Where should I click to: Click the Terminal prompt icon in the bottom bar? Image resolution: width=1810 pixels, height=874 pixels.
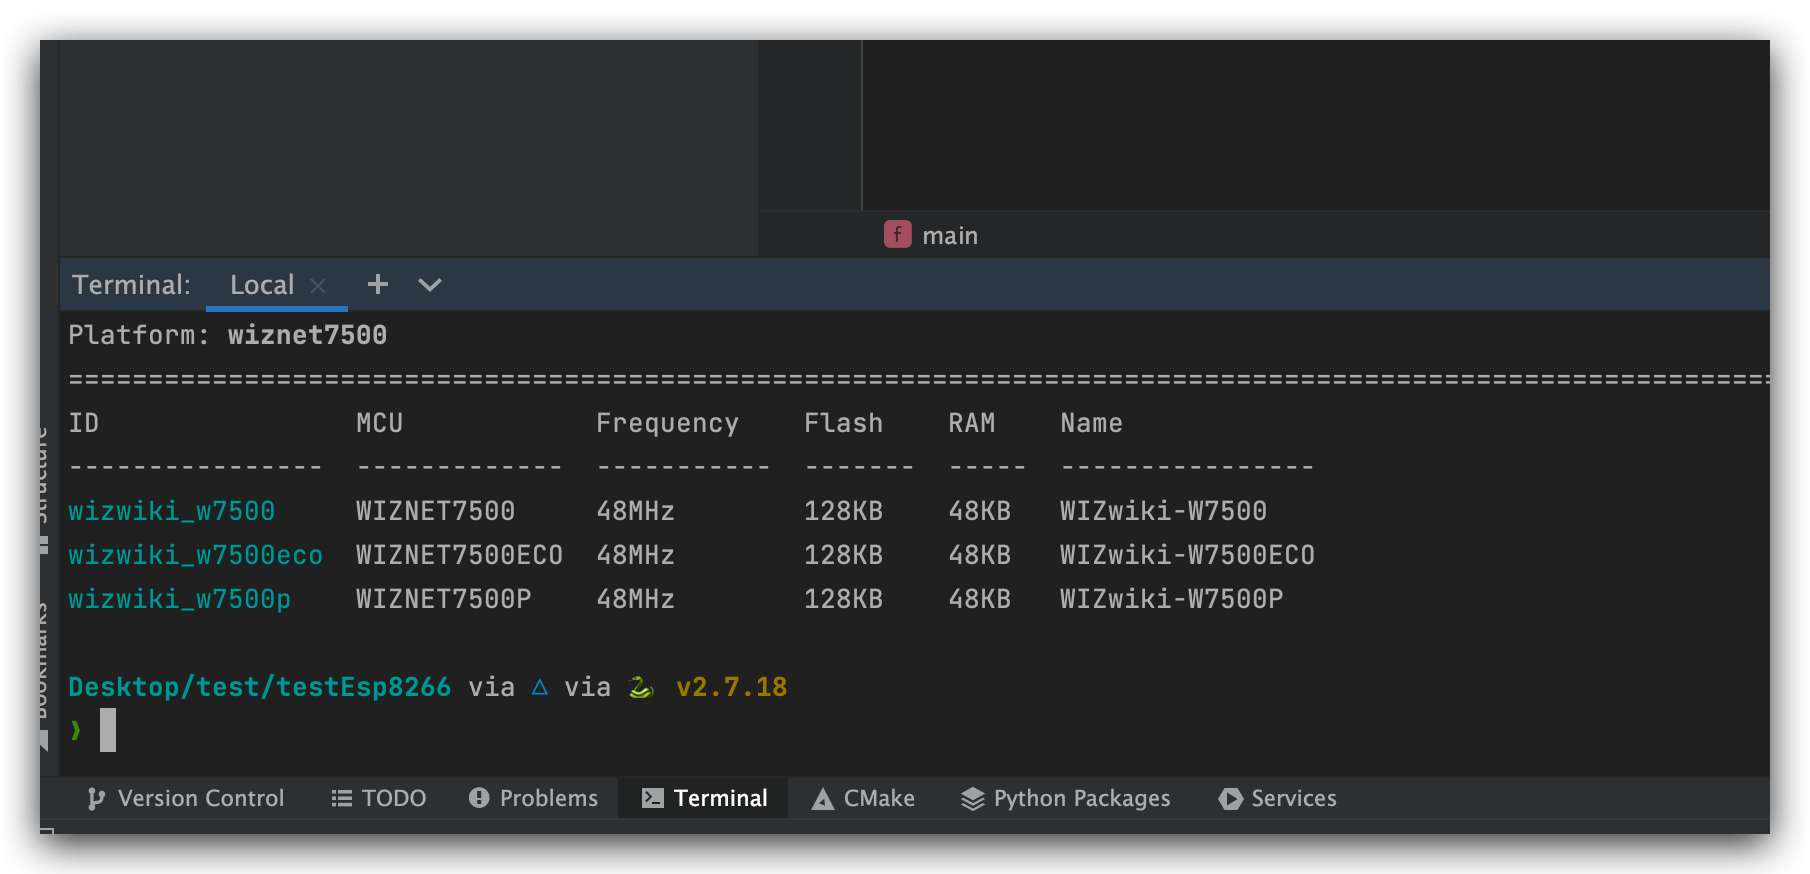pyautogui.click(x=652, y=798)
